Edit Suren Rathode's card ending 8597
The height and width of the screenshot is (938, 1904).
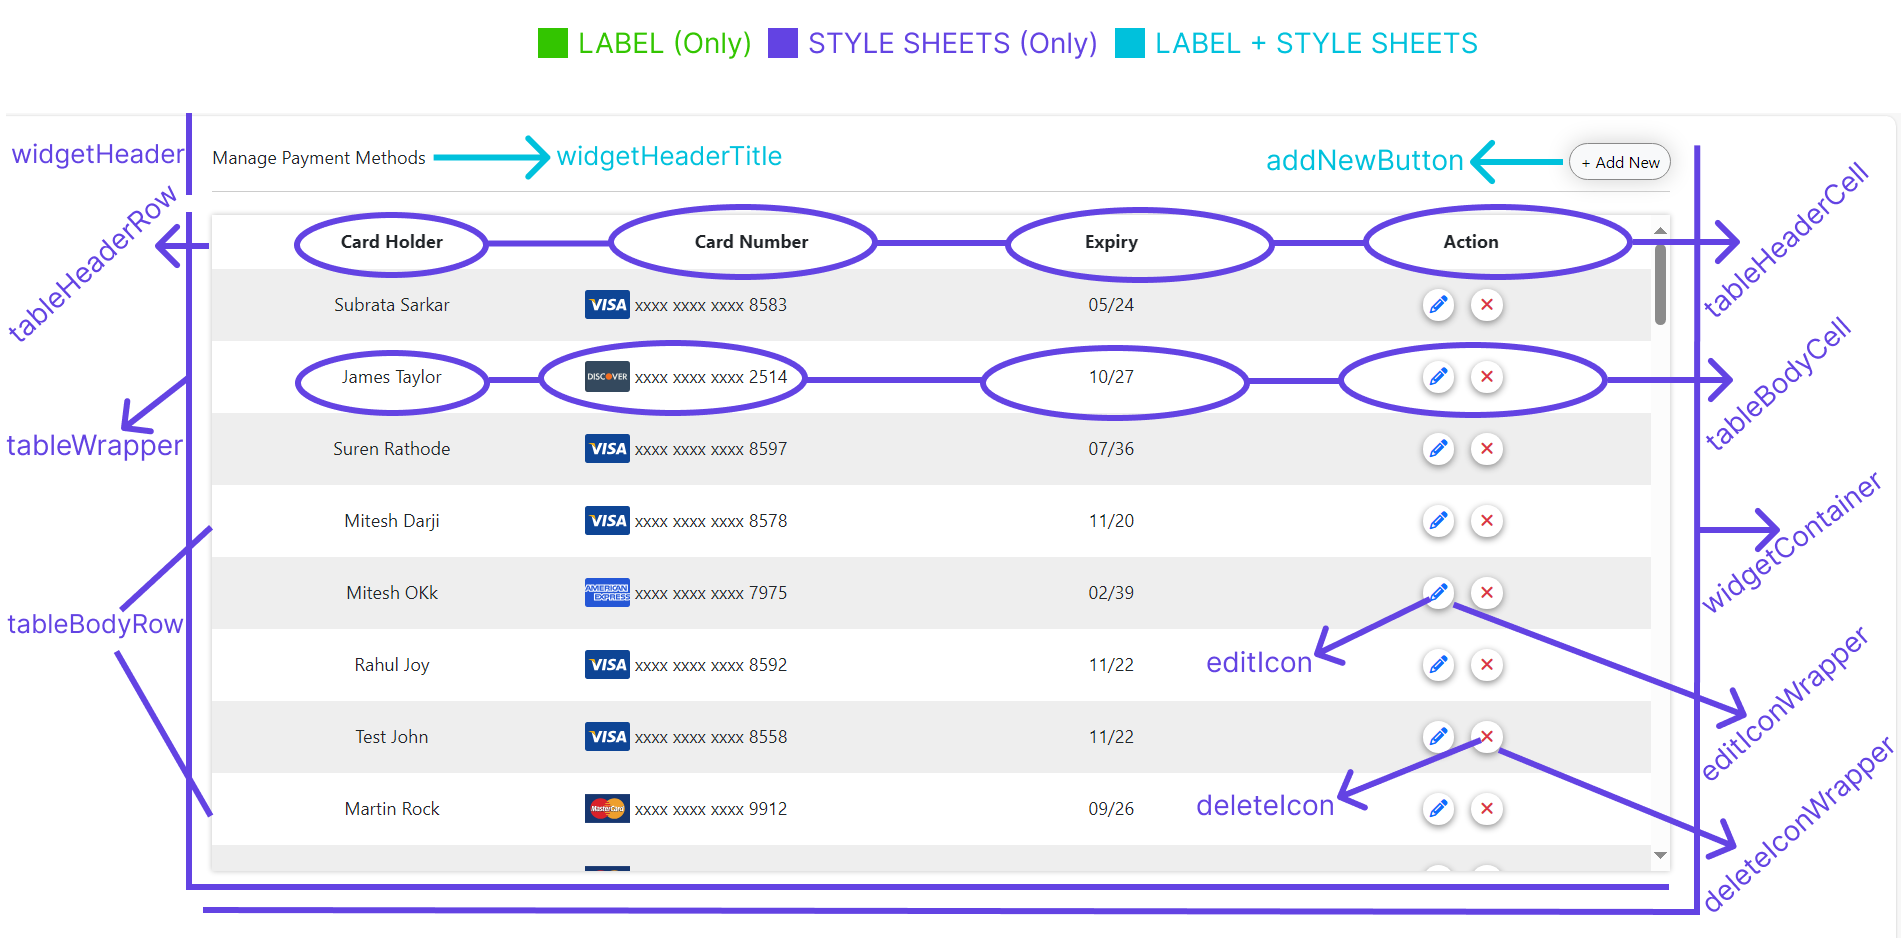click(x=1438, y=449)
